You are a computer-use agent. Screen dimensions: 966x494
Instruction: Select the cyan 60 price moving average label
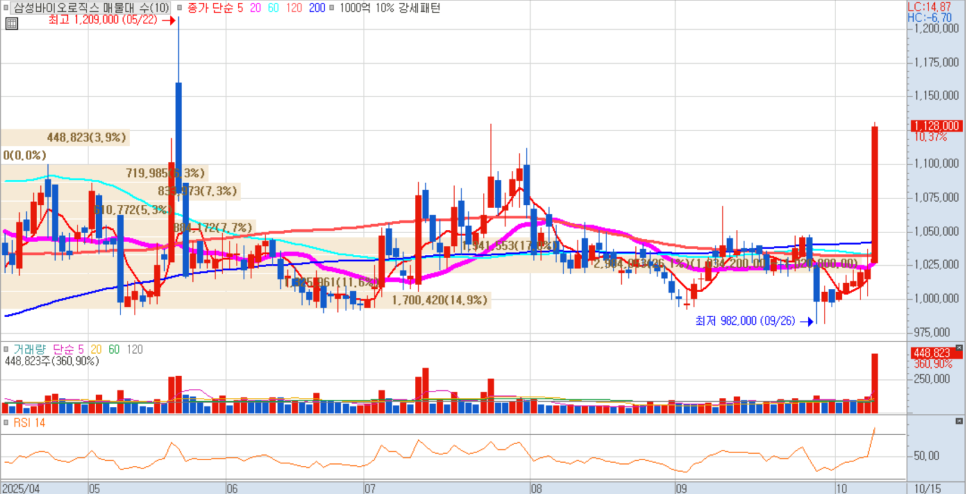pyautogui.click(x=276, y=9)
